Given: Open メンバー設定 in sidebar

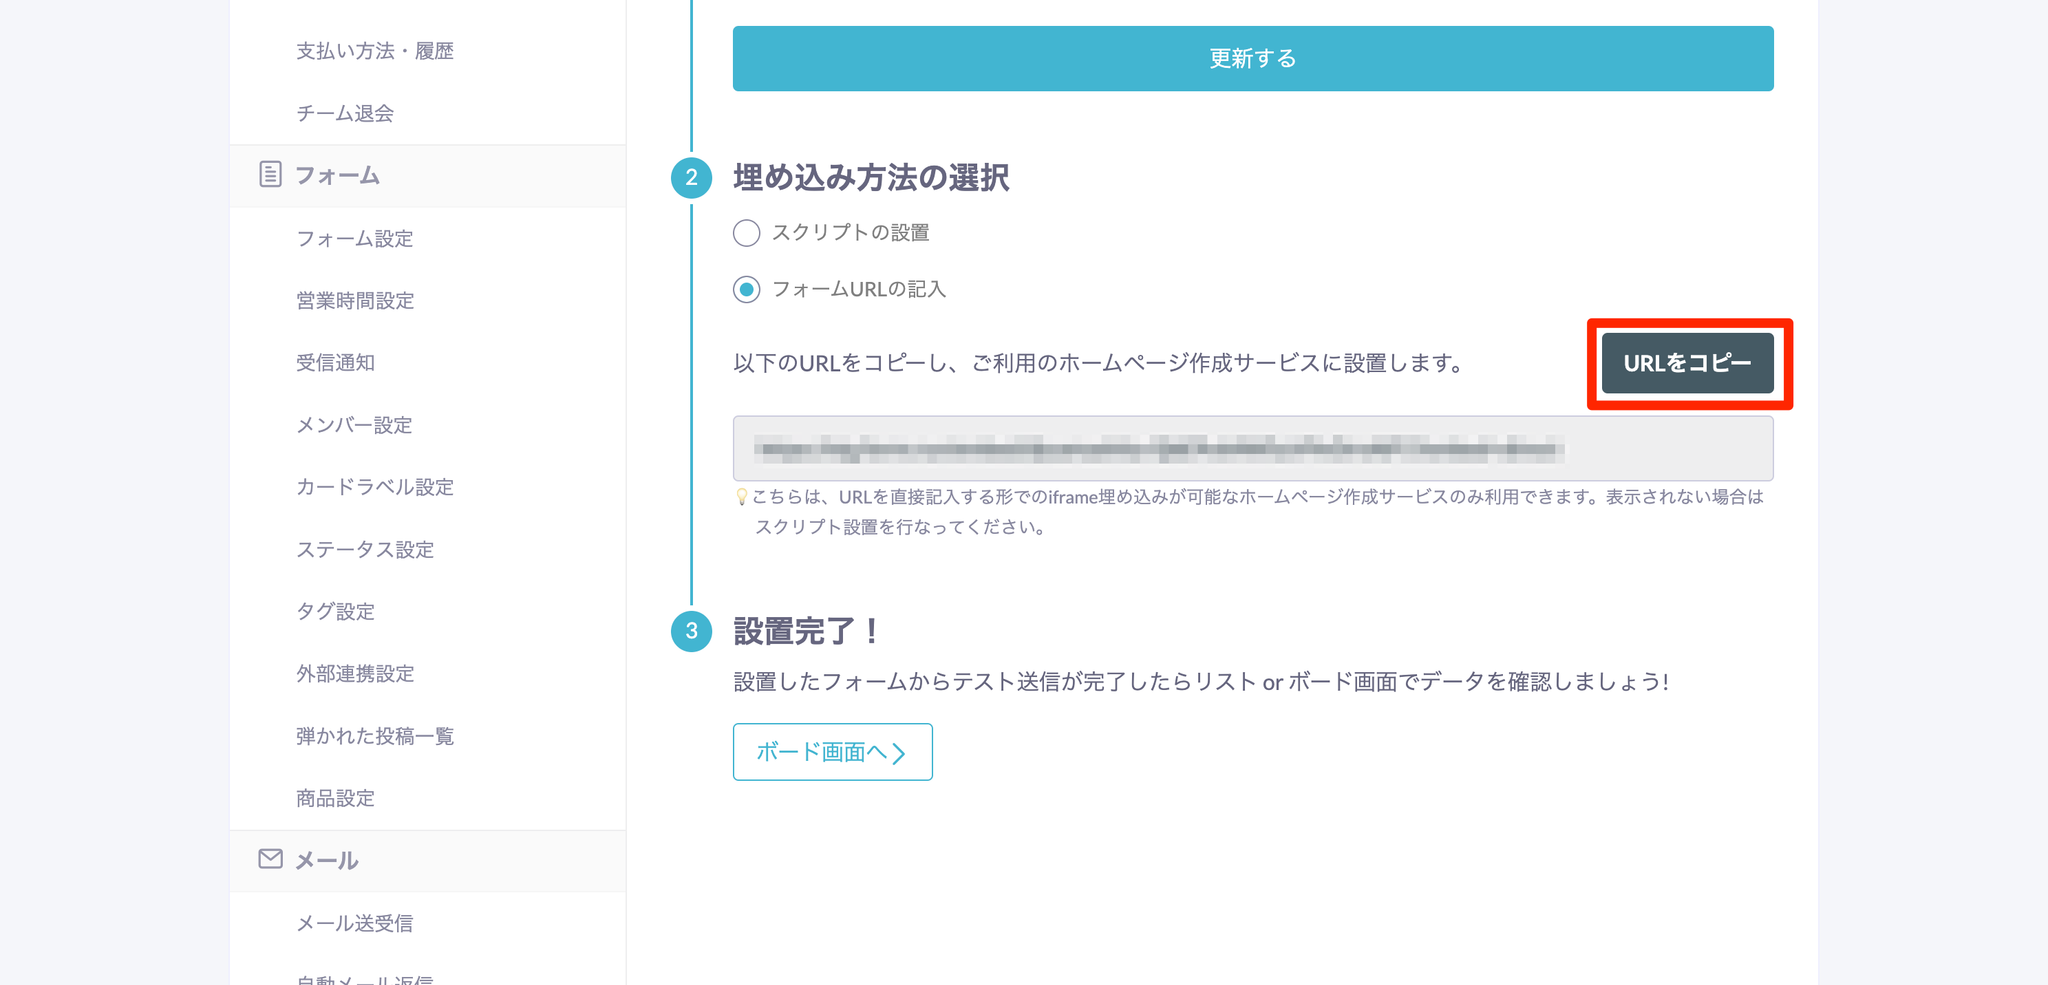Looking at the screenshot, I should pyautogui.click(x=355, y=425).
